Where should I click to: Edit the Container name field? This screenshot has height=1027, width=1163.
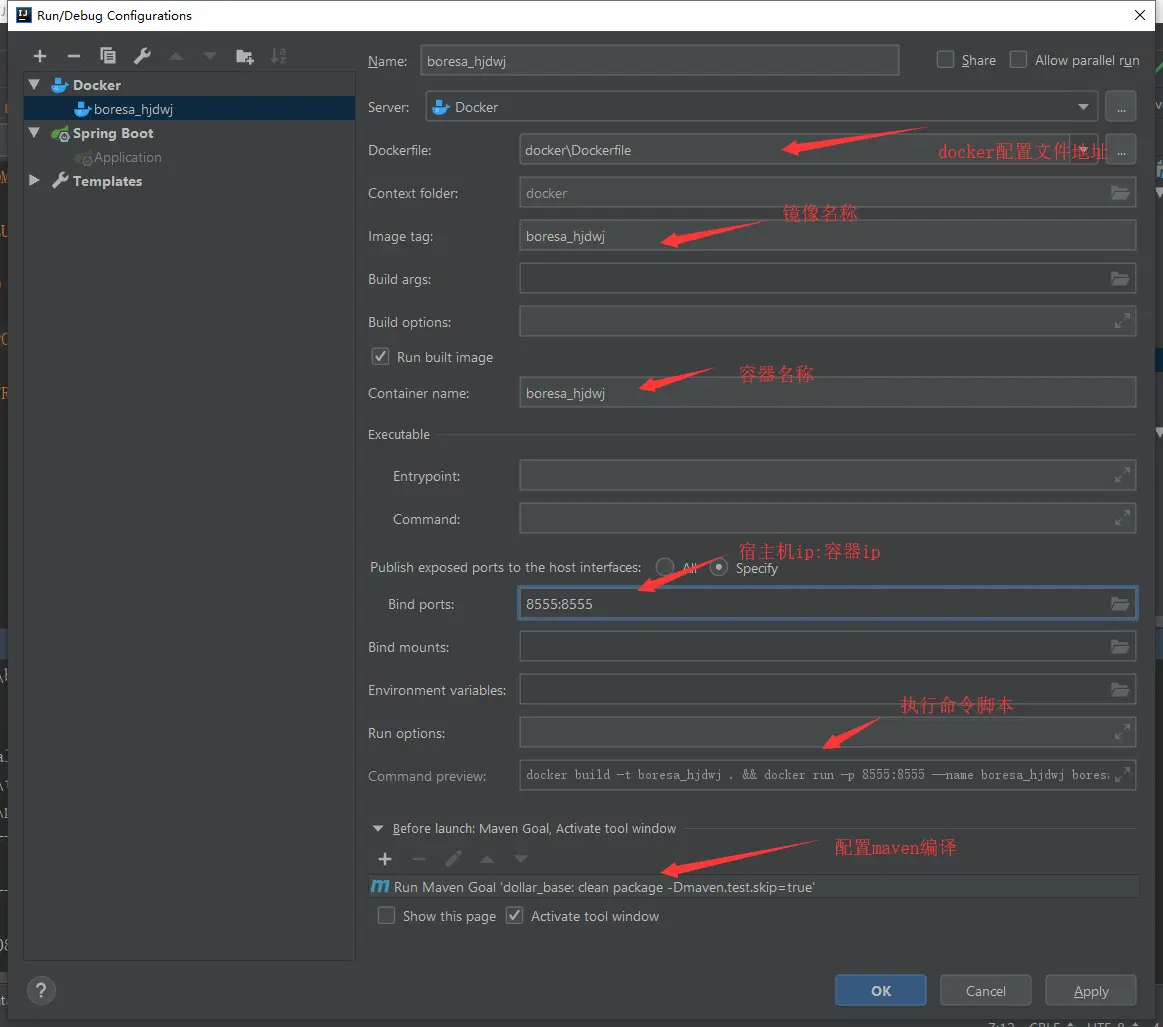pyautogui.click(x=827, y=392)
